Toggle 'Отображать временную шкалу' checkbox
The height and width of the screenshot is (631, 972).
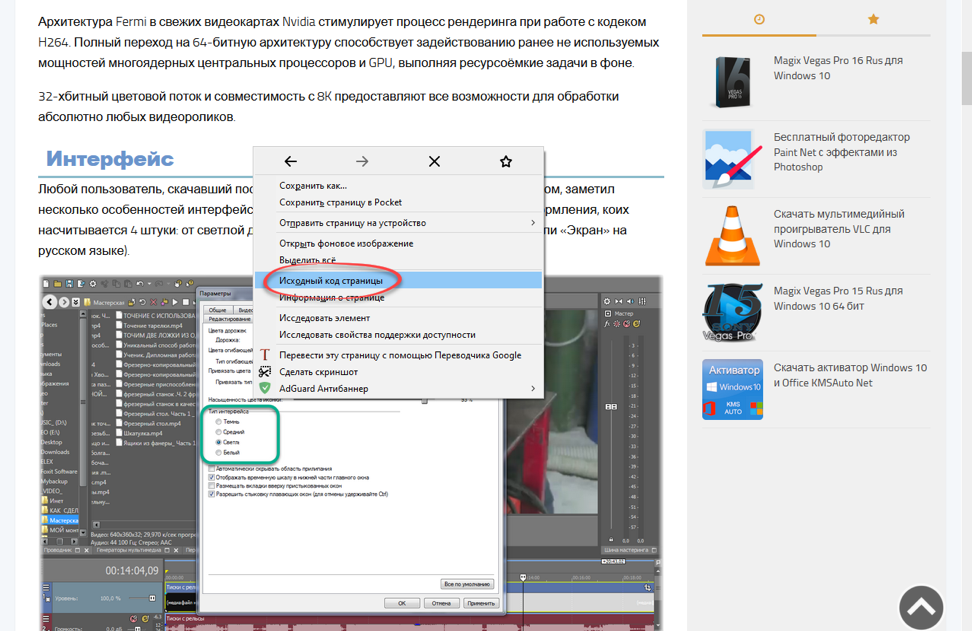tap(211, 478)
